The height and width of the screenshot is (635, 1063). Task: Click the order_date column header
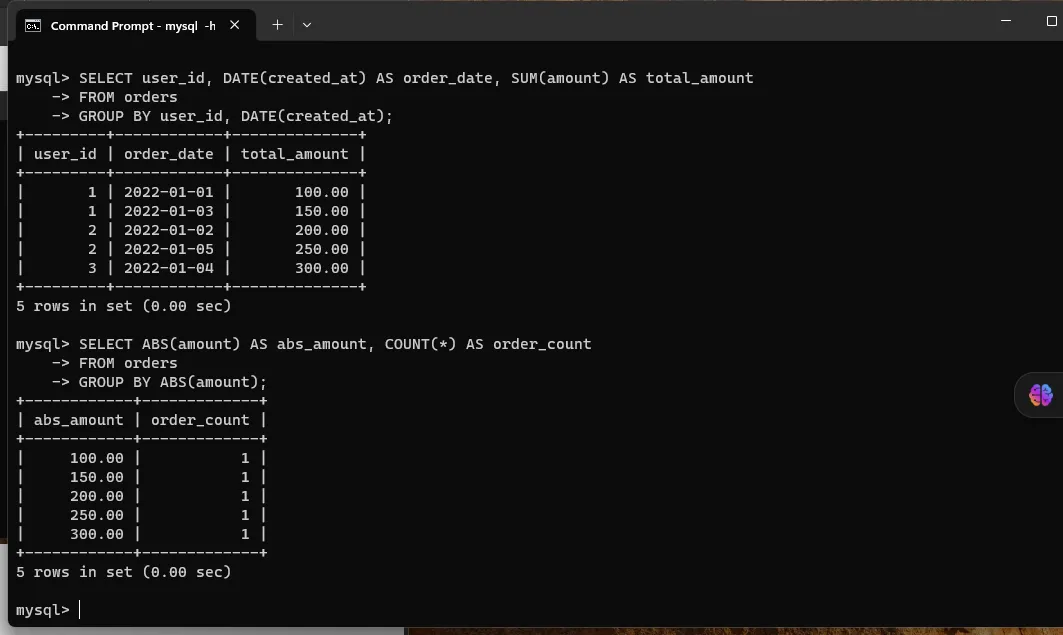[x=168, y=154]
